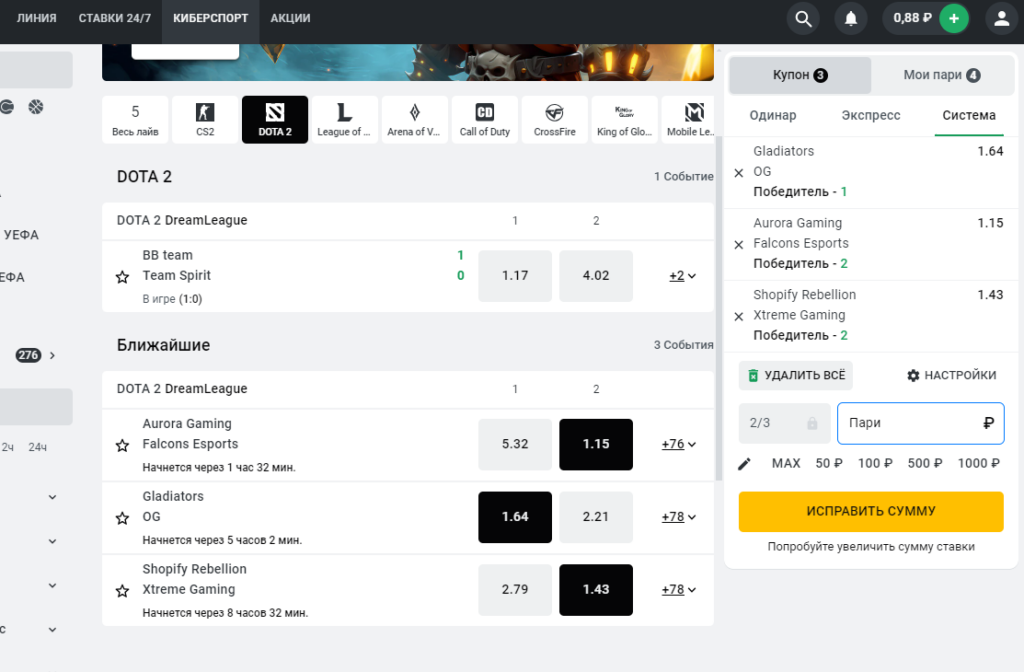Click the green plus deposit button
The height and width of the screenshot is (672, 1024).
click(x=953, y=18)
